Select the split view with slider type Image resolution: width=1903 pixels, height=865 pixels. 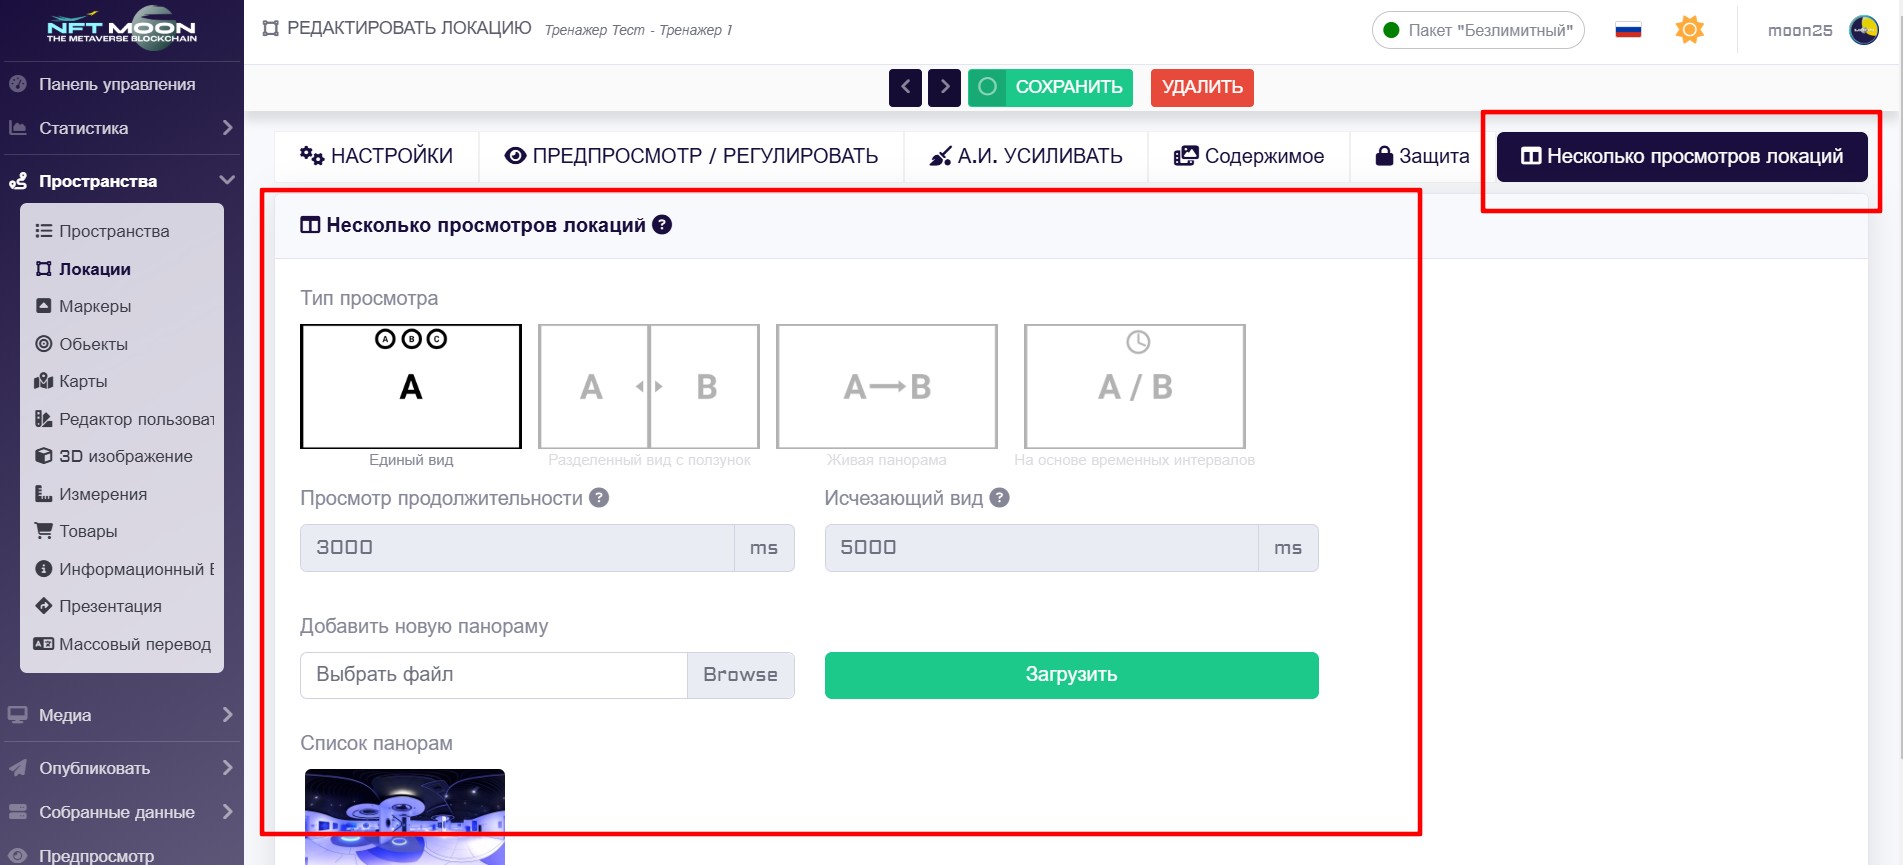pos(649,386)
